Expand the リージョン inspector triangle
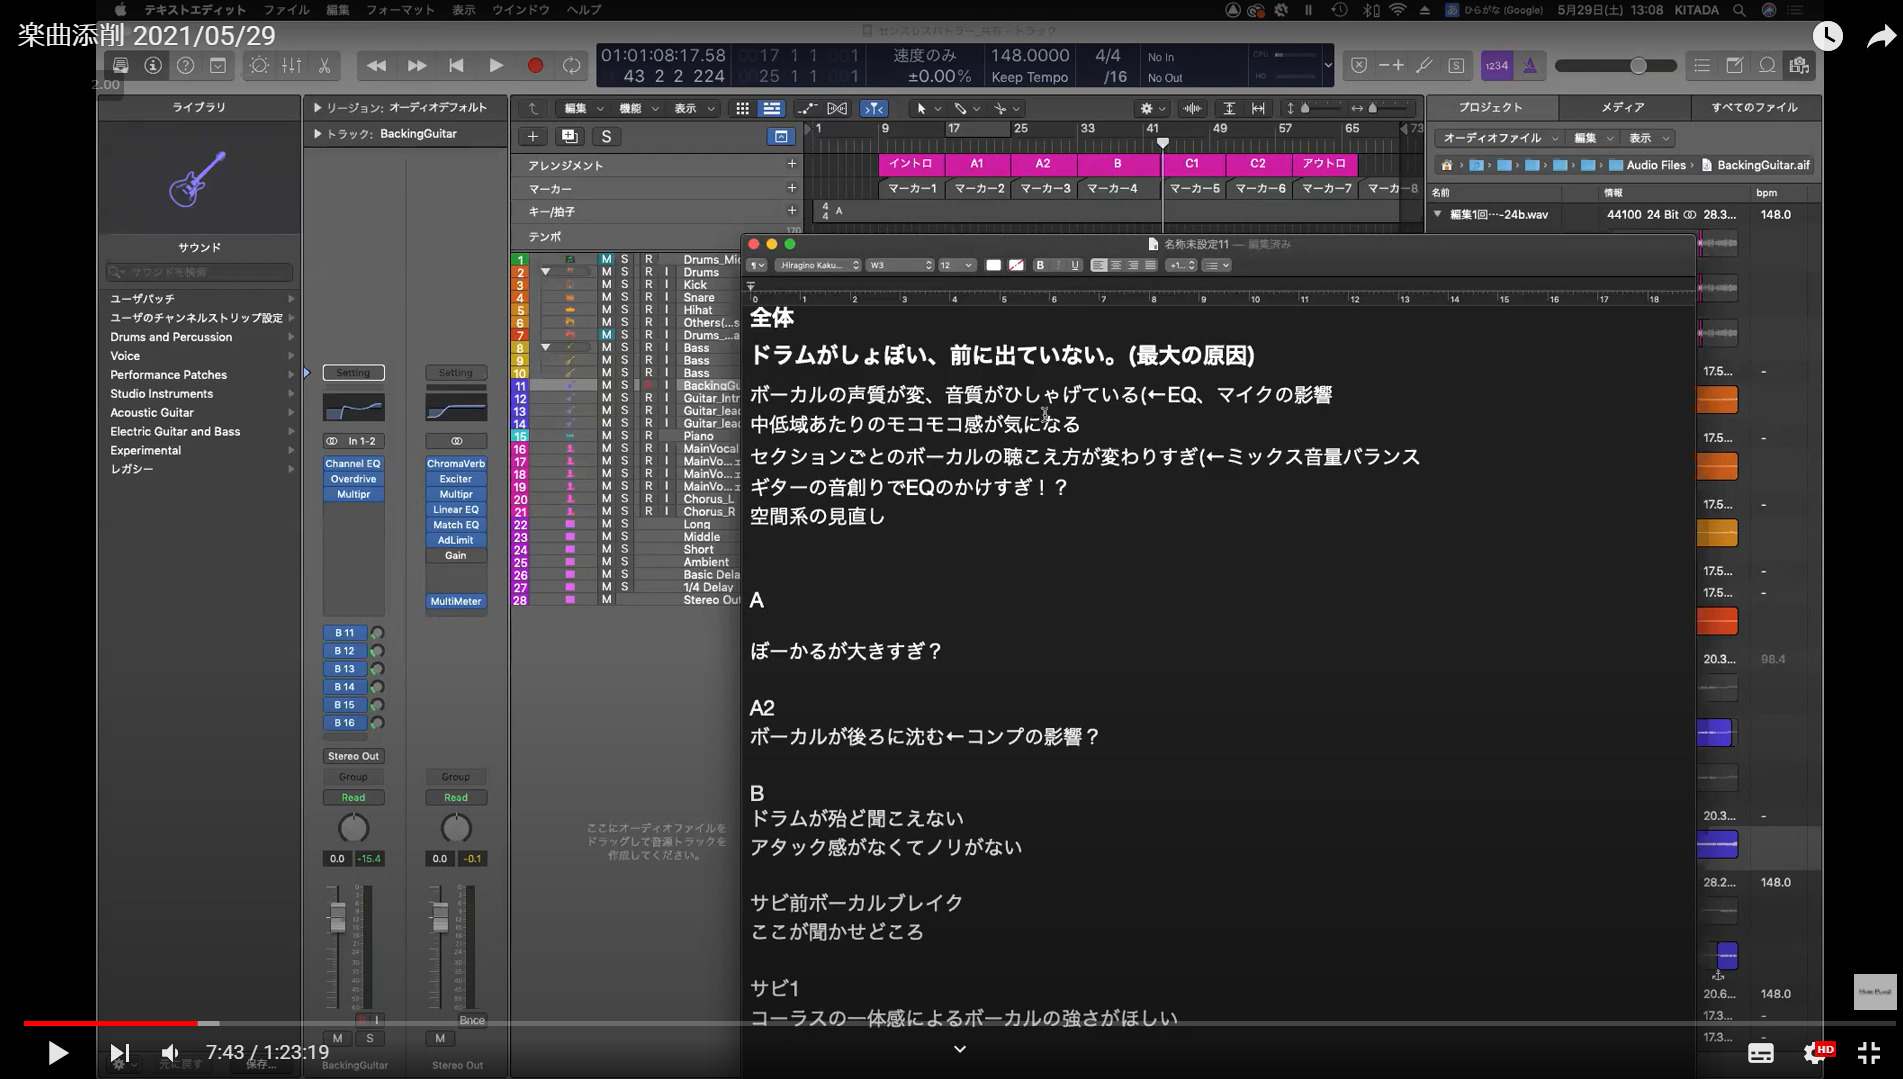 pos(317,107)
